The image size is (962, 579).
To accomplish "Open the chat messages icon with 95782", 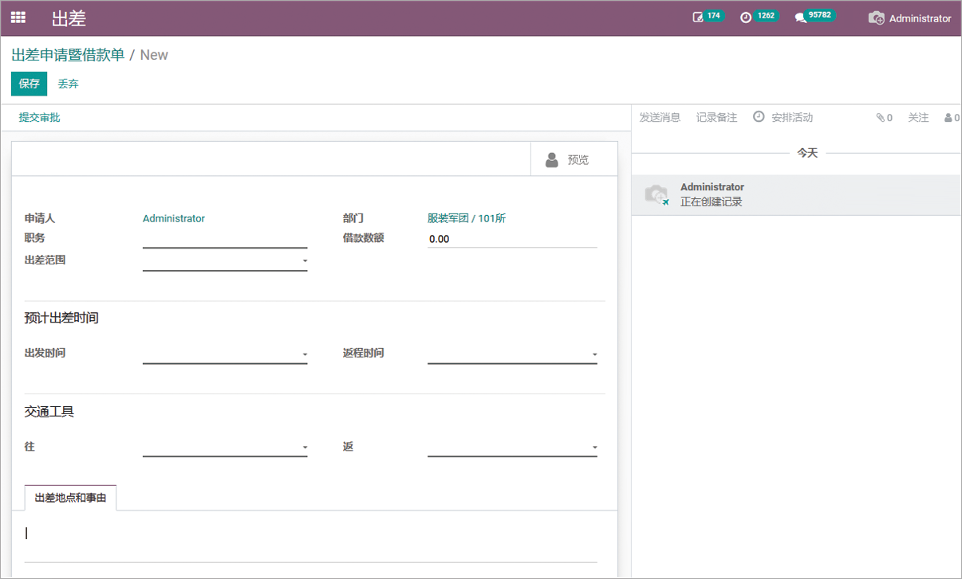I will point(800,18).
